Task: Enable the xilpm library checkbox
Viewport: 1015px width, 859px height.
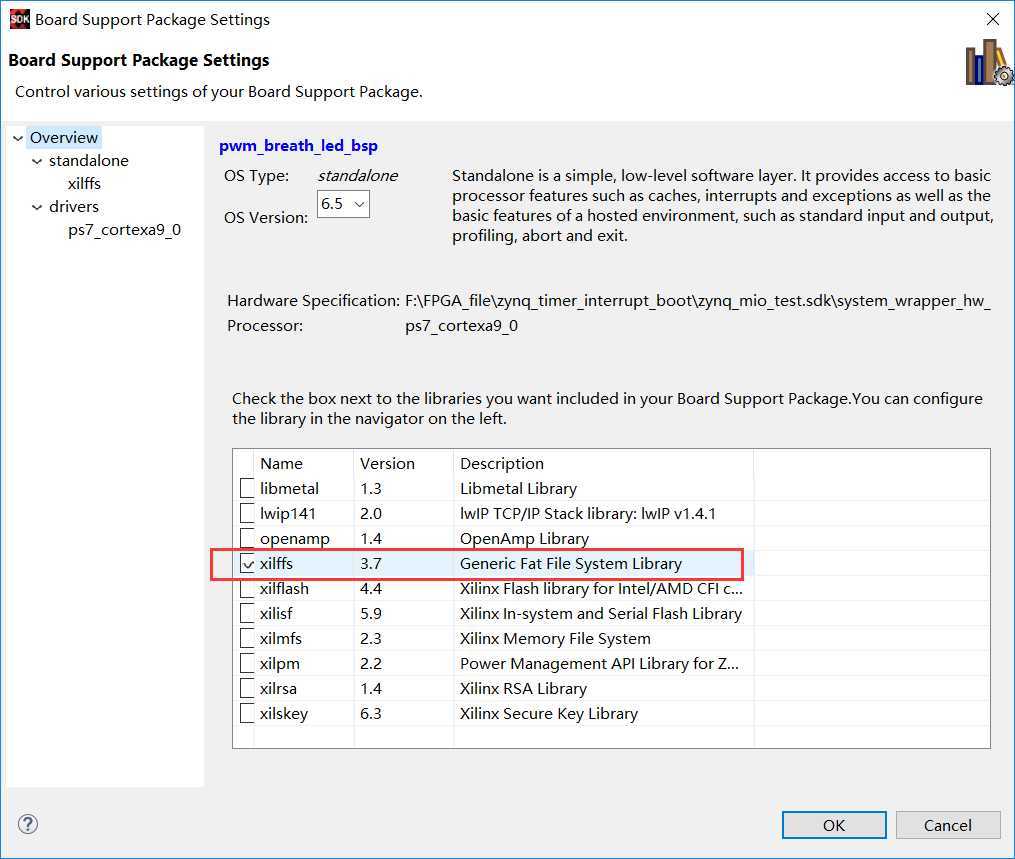Action: pos(247,664)
